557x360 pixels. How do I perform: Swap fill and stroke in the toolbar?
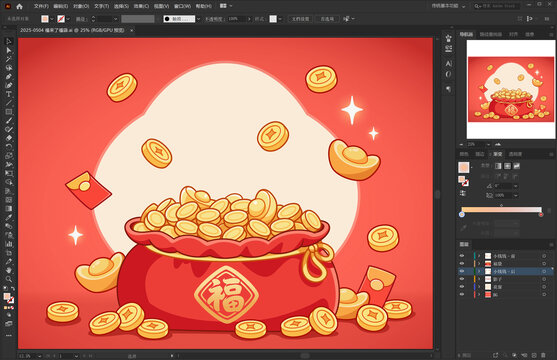tap(12, 288)
